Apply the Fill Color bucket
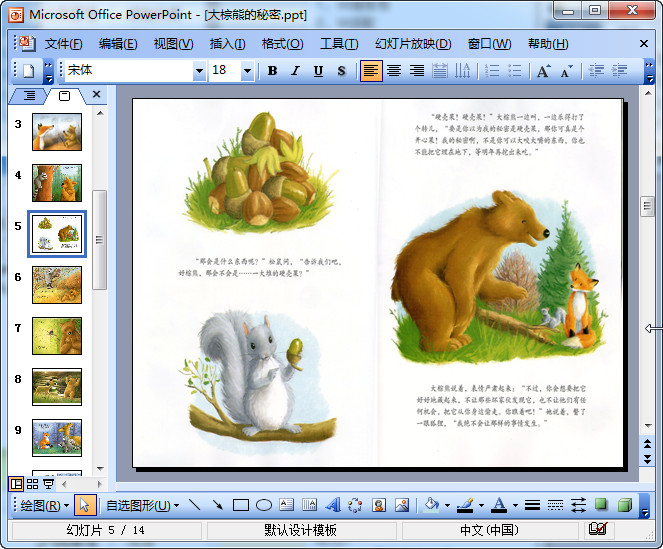 pos(431,505)
